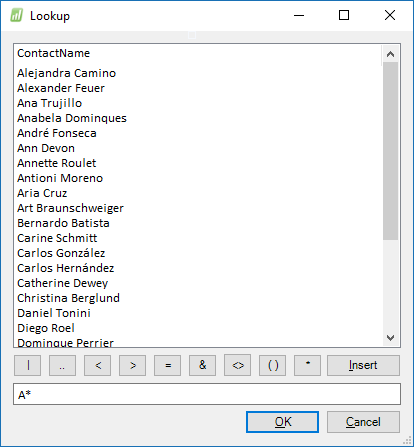Viewport: 414px width, 447px height.
Task: Click the equals (=) operator button
Action: point(167,365)
